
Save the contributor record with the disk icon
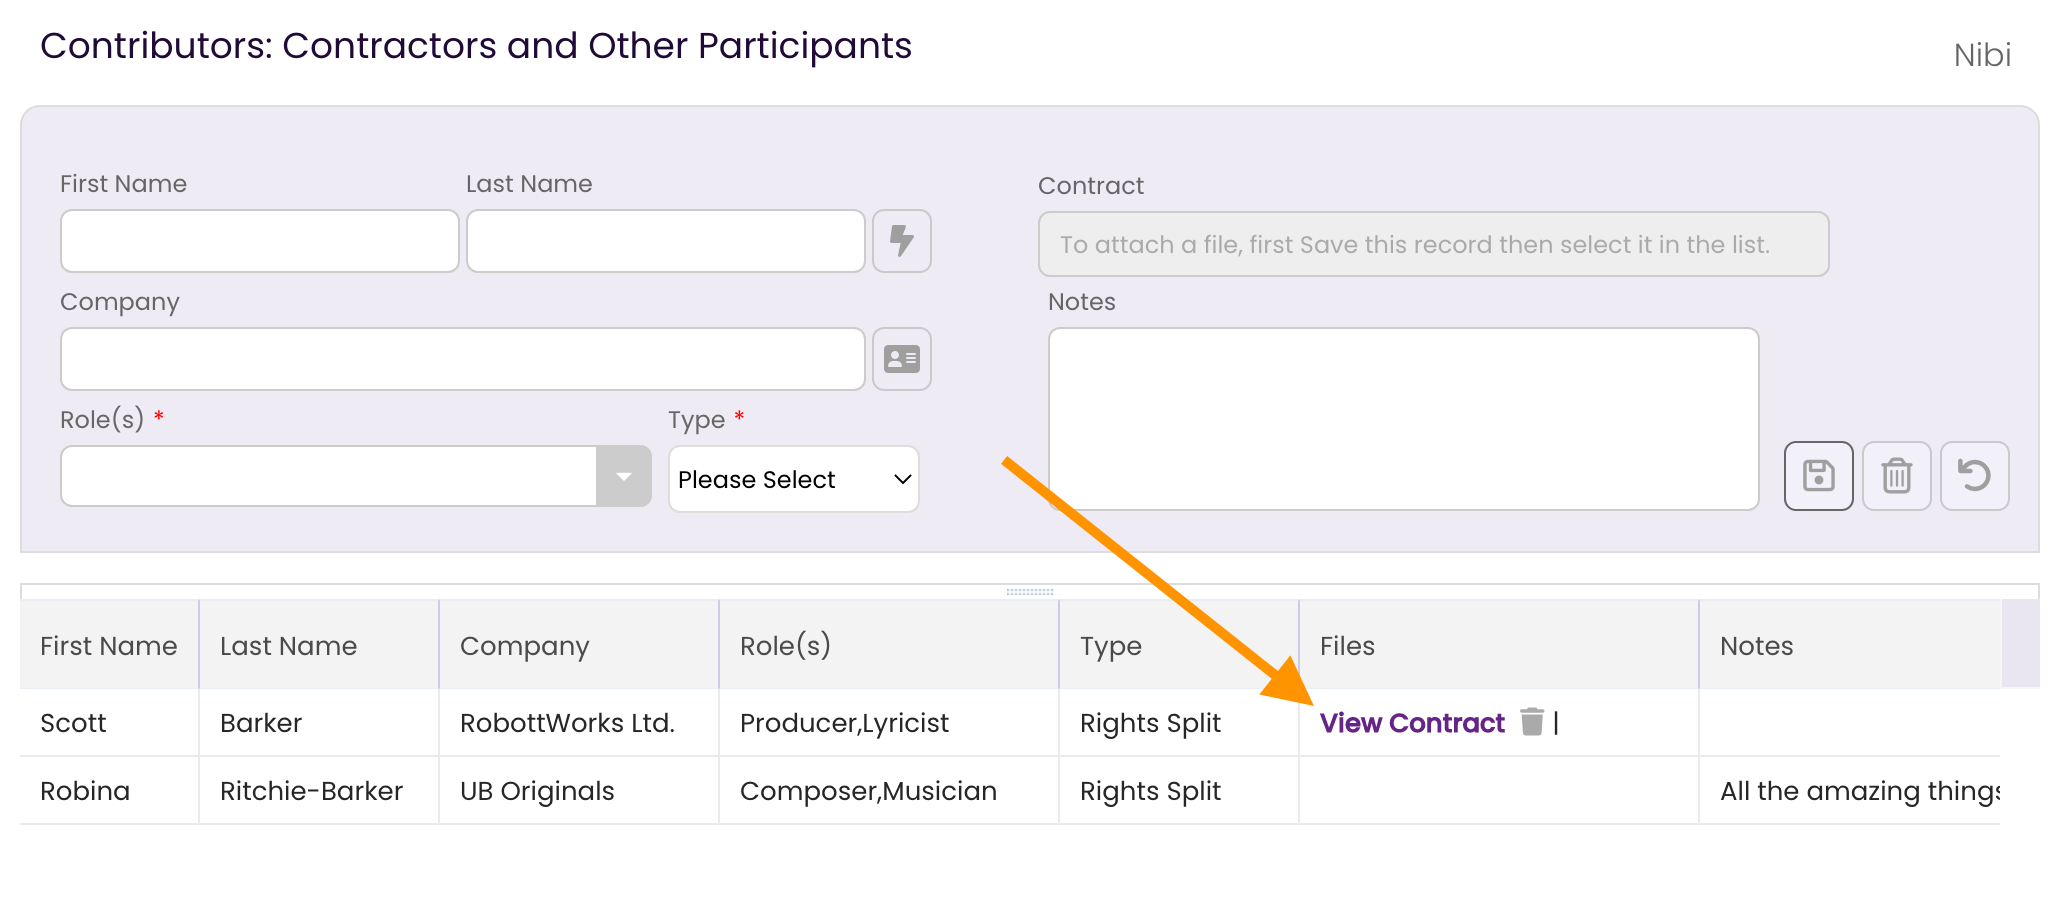pos(1818,476)
